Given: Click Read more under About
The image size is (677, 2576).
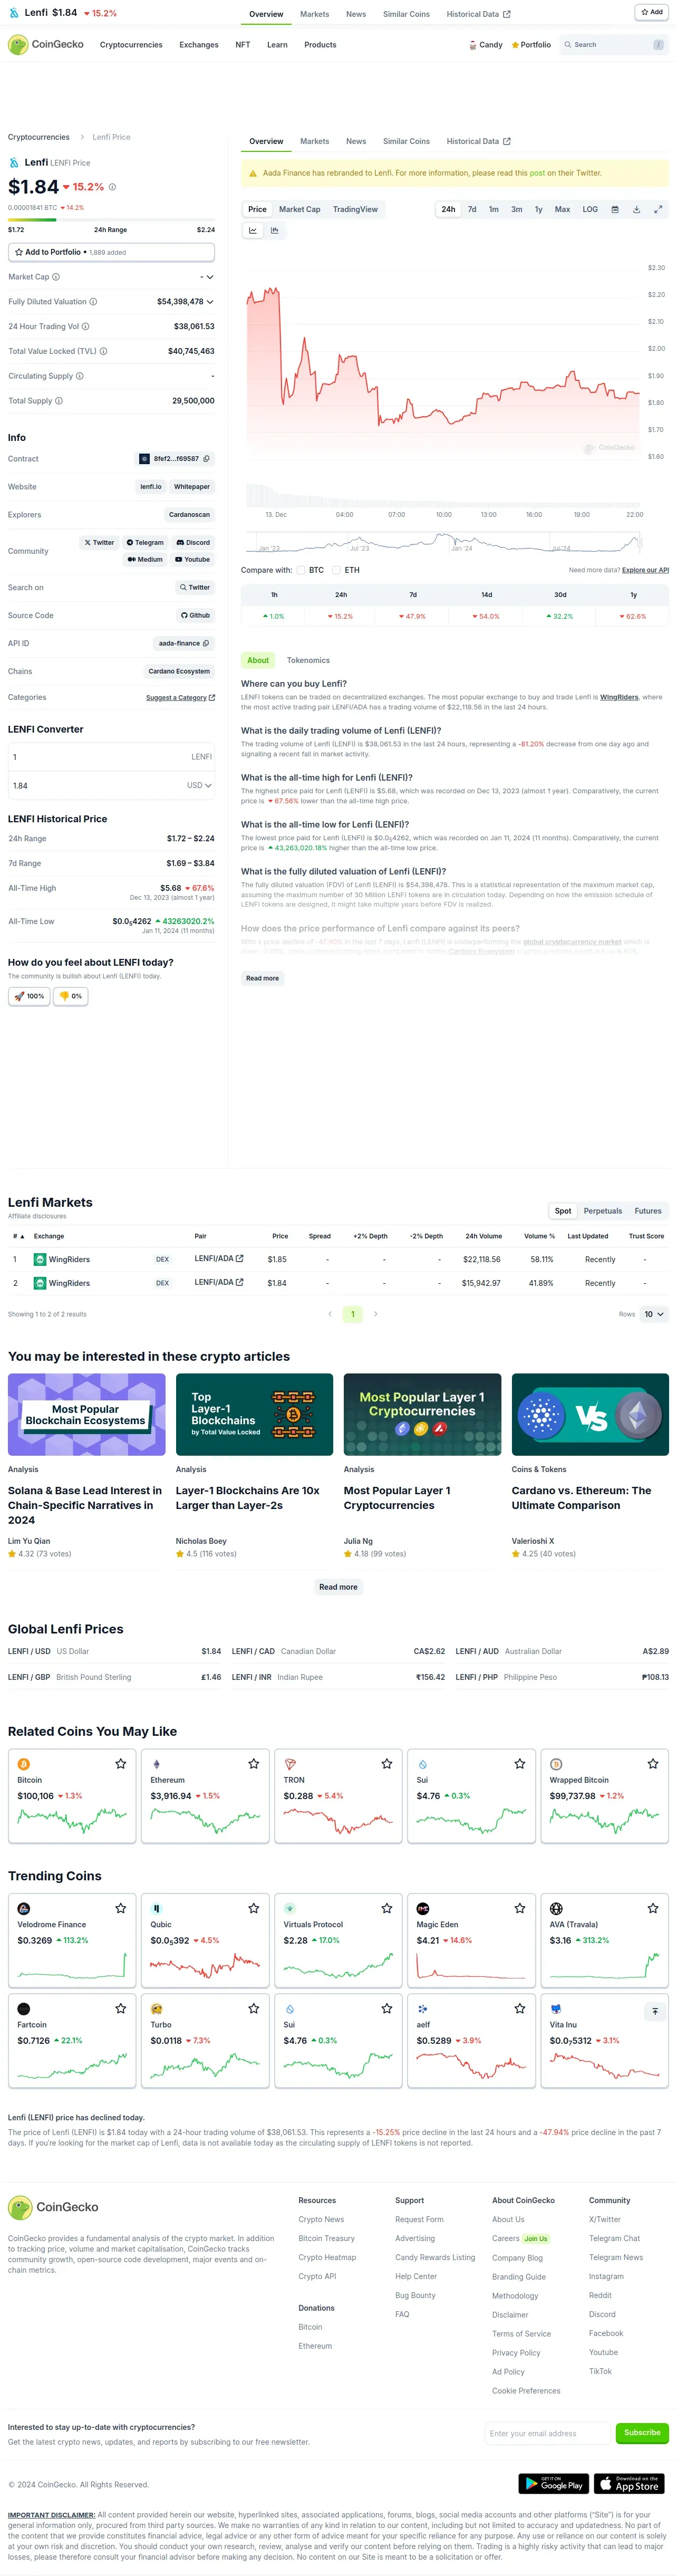Looking at the screenshot, I should click(x=263, y=979).
